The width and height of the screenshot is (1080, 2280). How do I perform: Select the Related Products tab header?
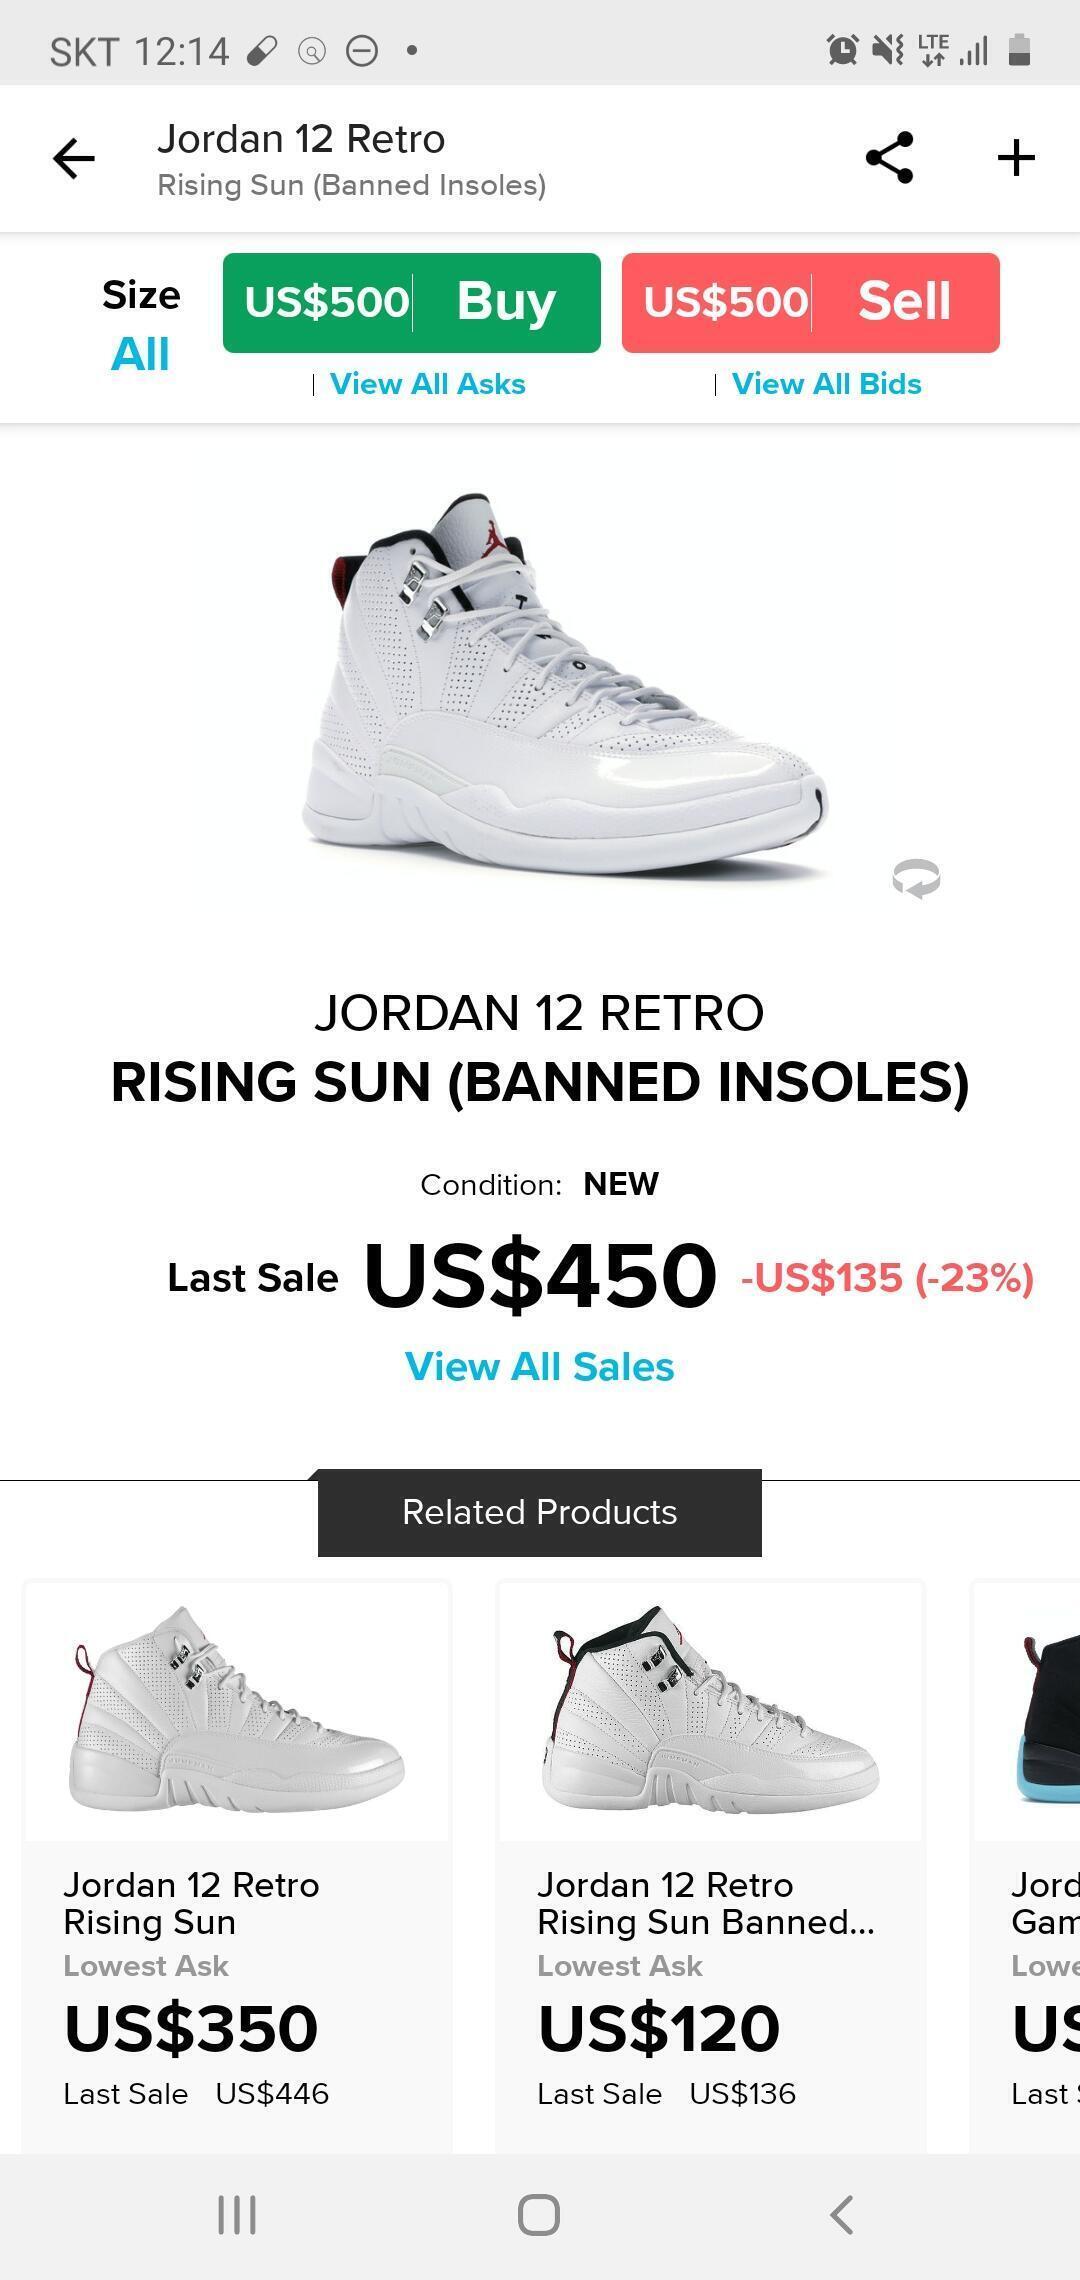(x=539, y=1512)
